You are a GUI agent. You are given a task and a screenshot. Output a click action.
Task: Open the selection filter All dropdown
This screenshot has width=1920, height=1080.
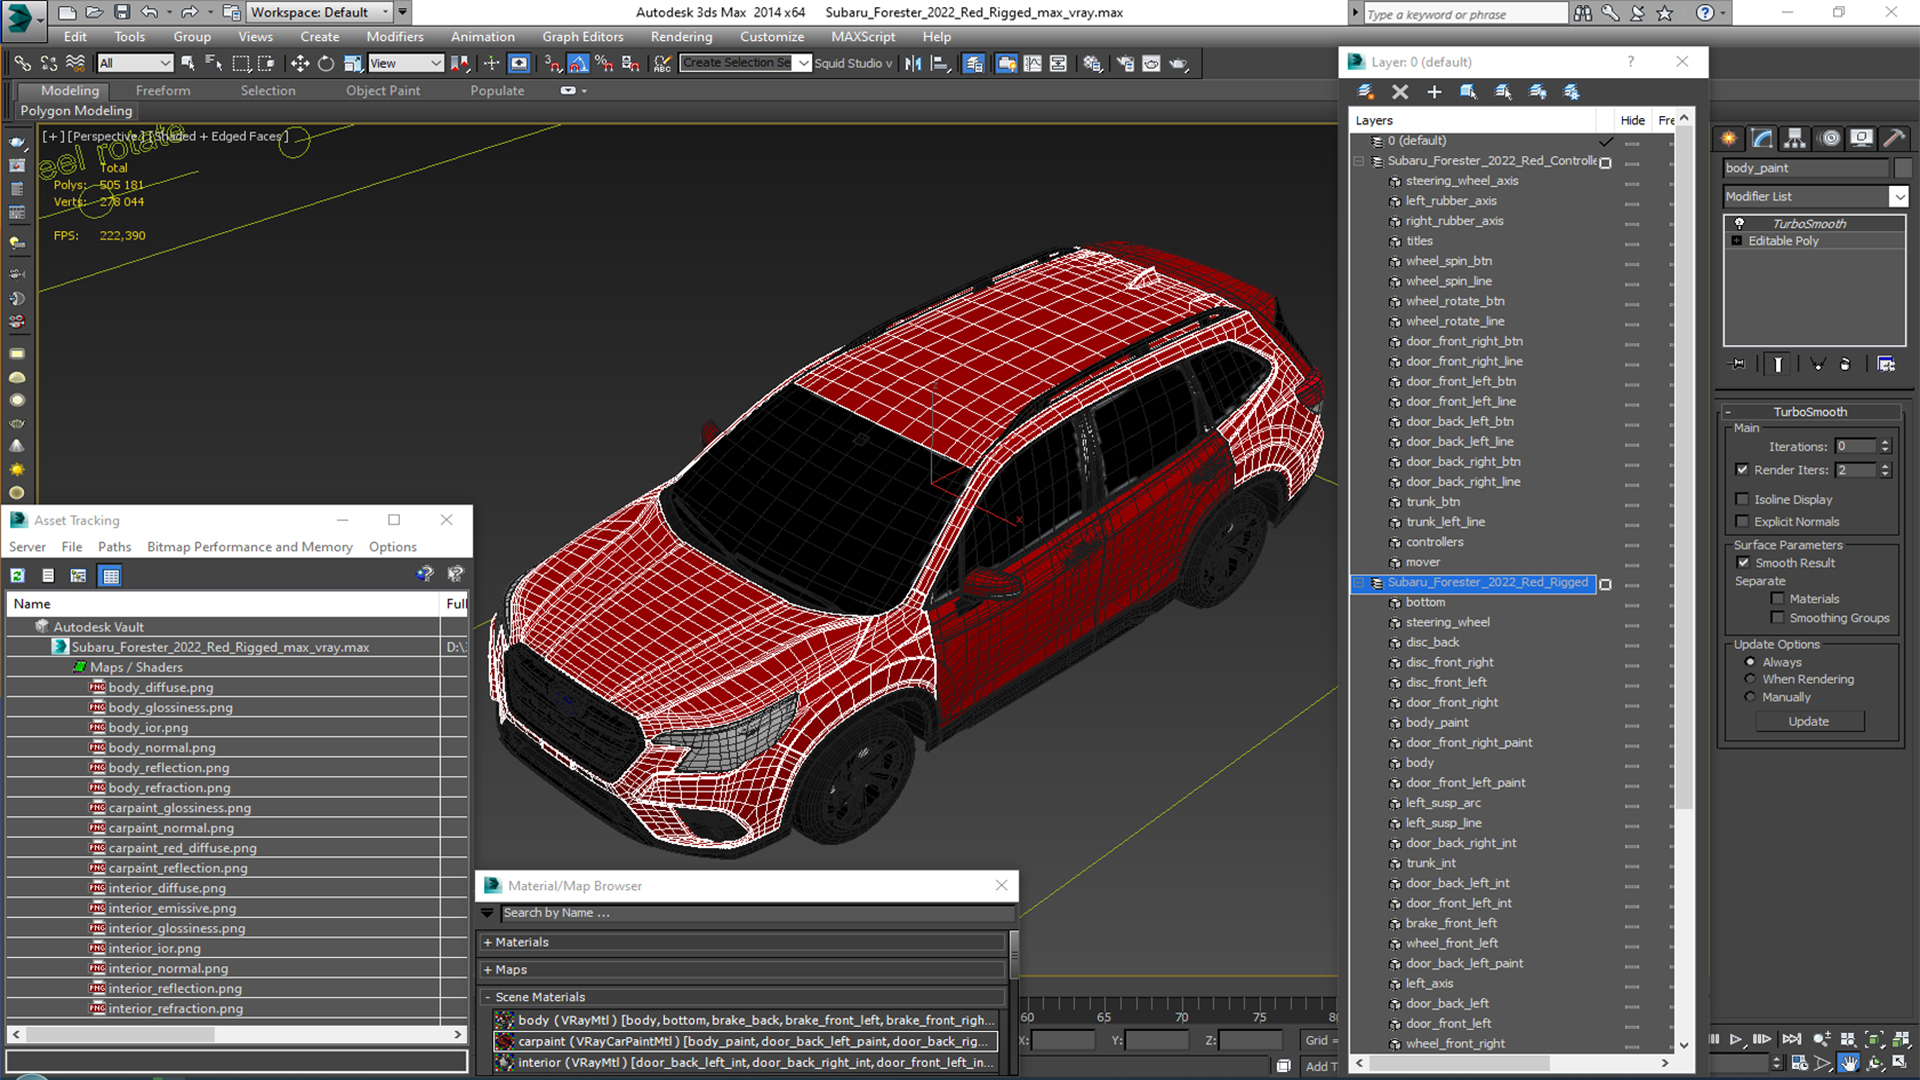pyautogui.click(x=135, y=63)
